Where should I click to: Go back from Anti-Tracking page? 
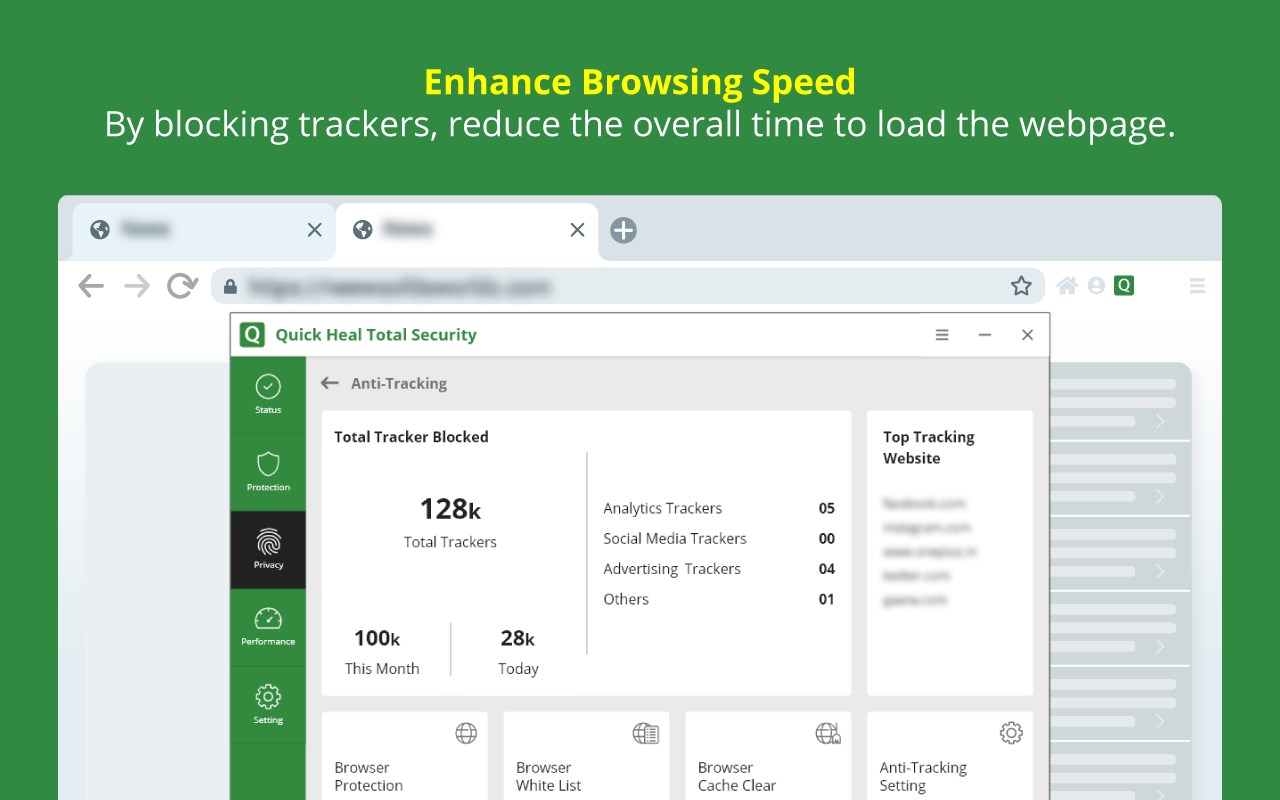[330, 383]
